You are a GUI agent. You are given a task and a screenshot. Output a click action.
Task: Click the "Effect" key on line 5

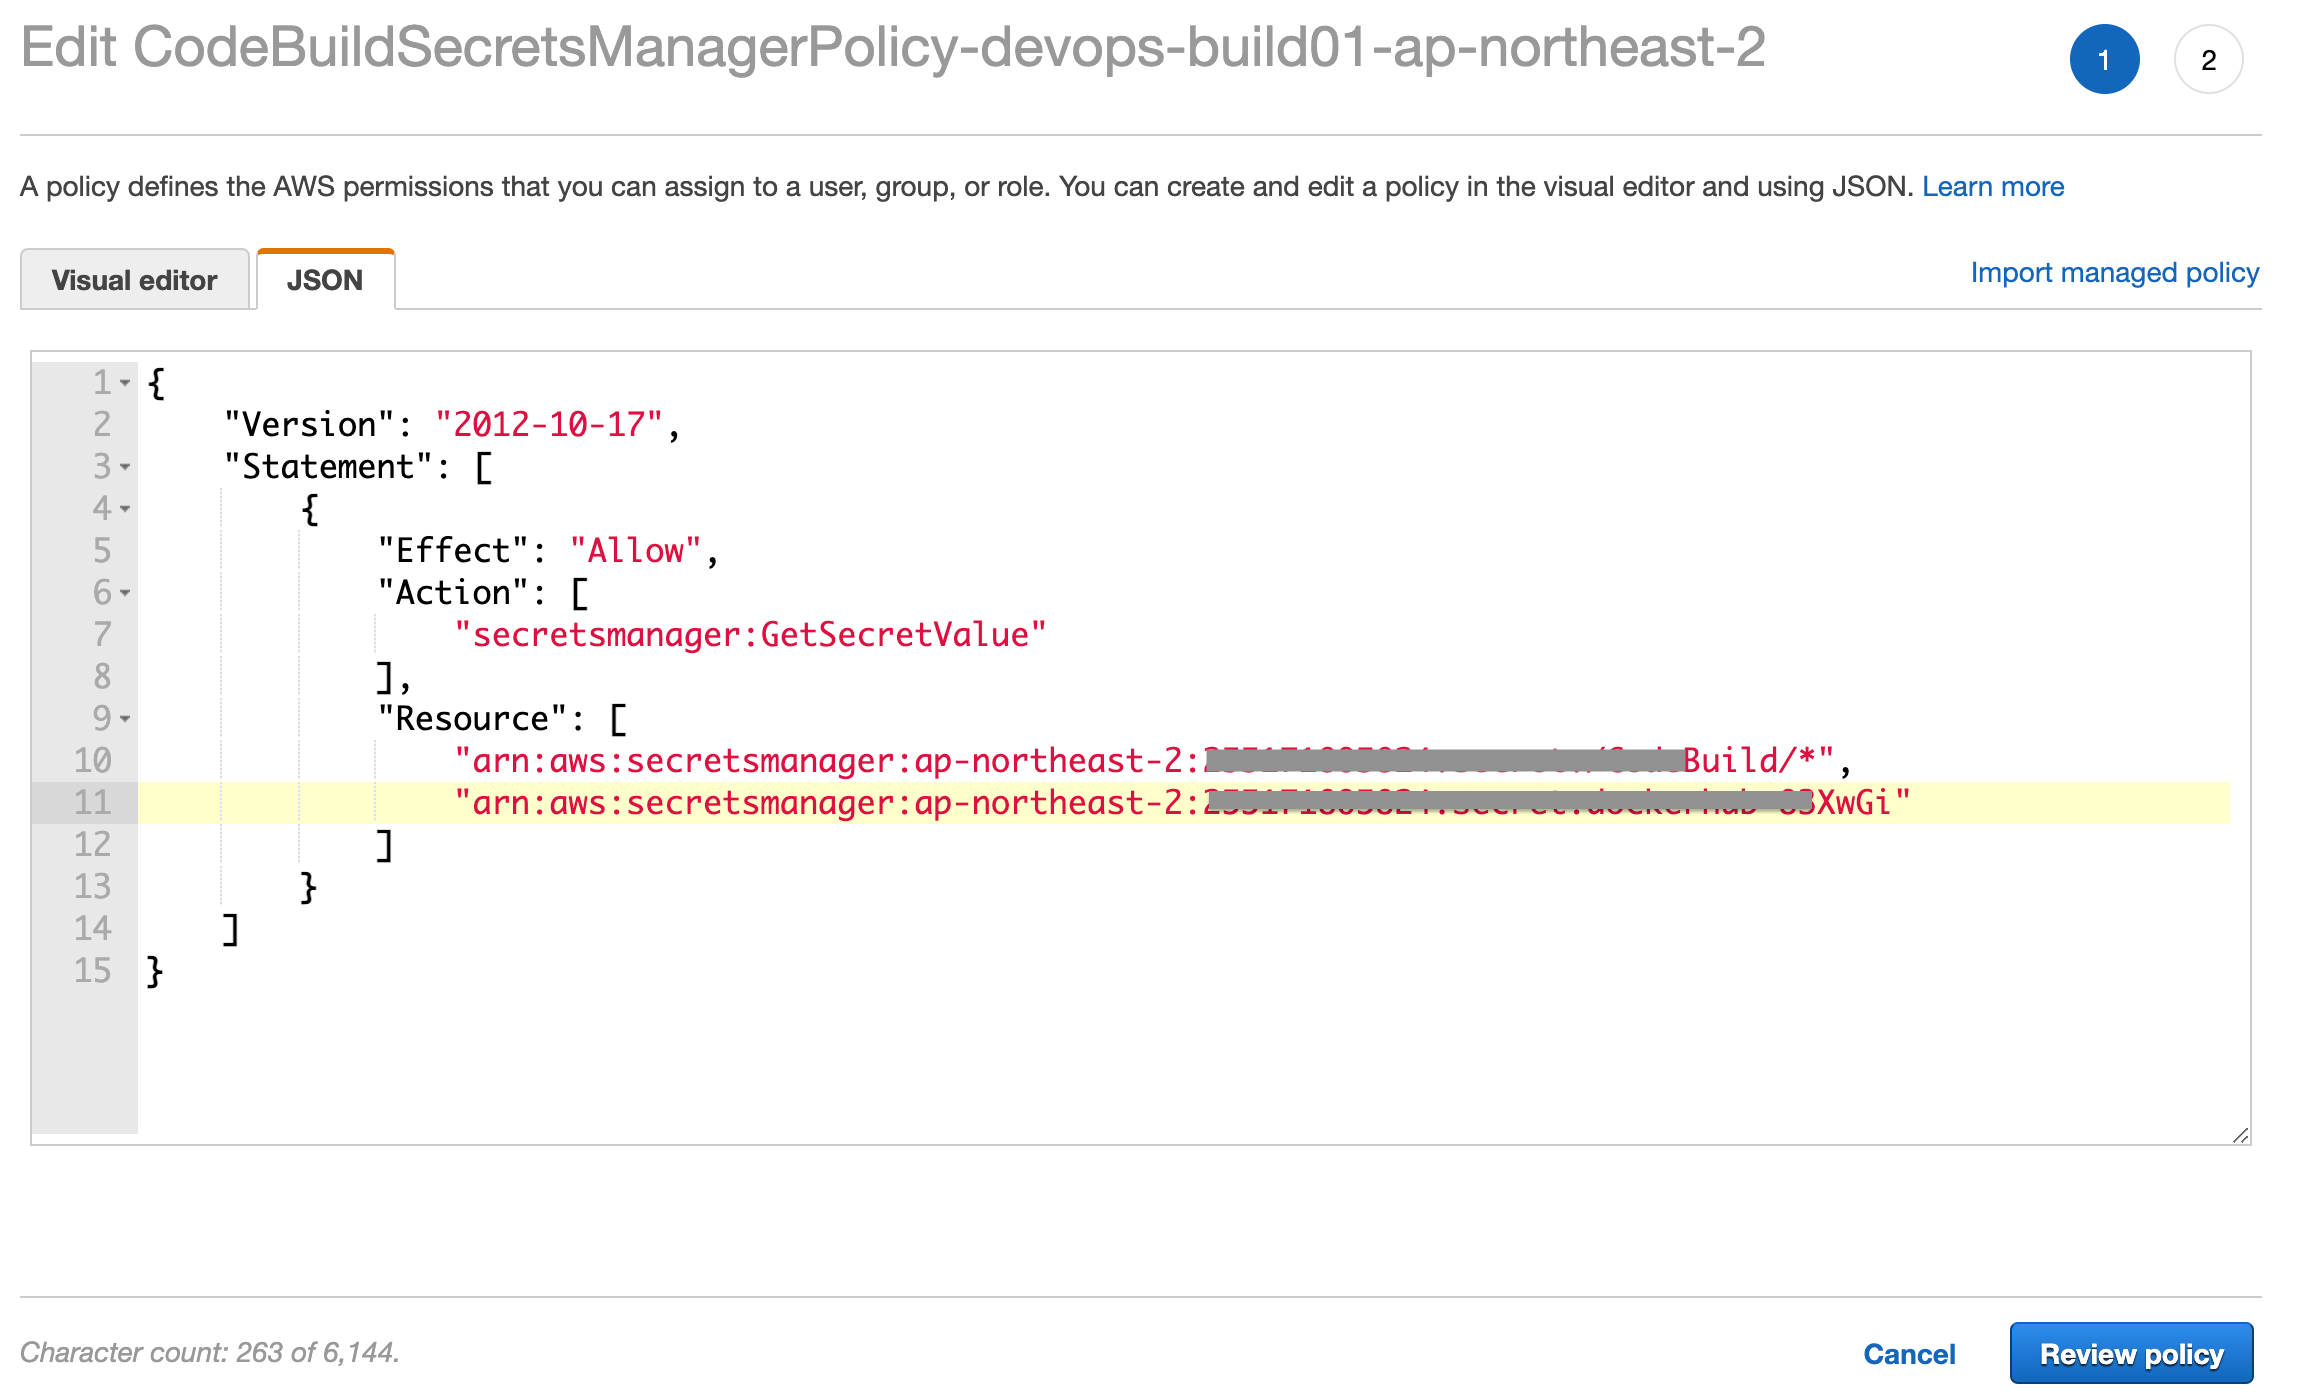coord(453,551)
